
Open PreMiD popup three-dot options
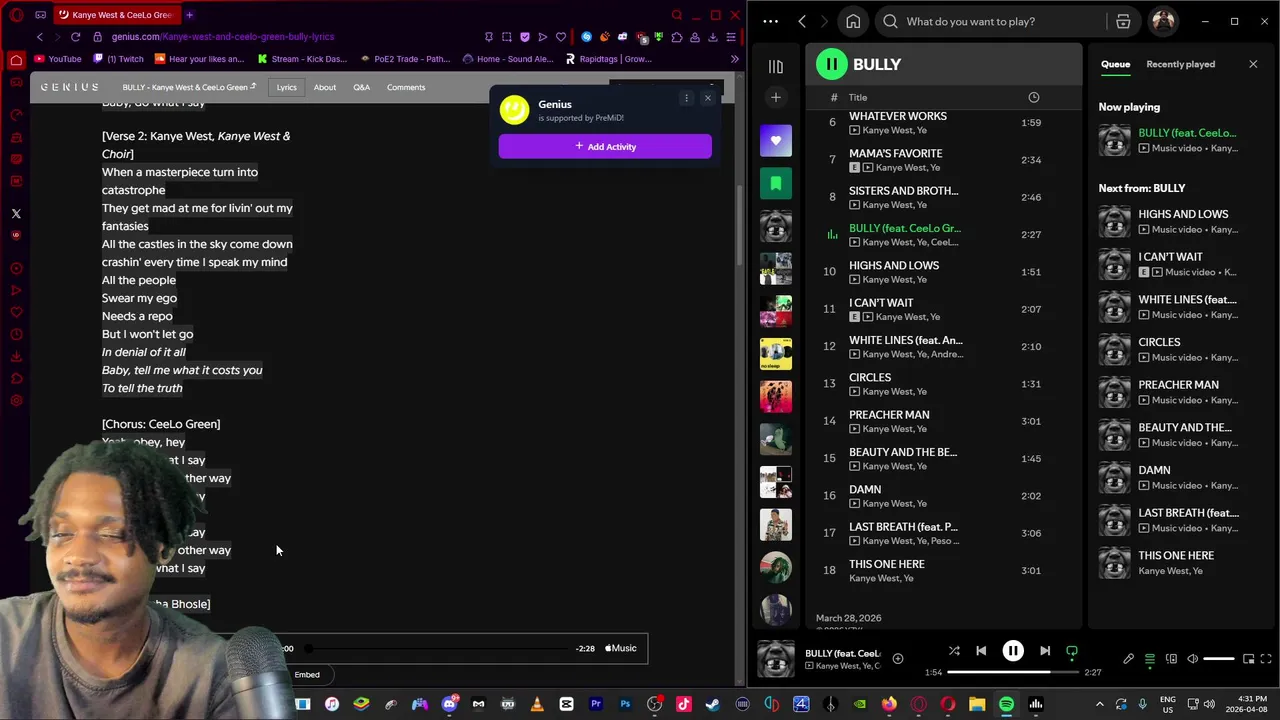(x=686, y=98)
